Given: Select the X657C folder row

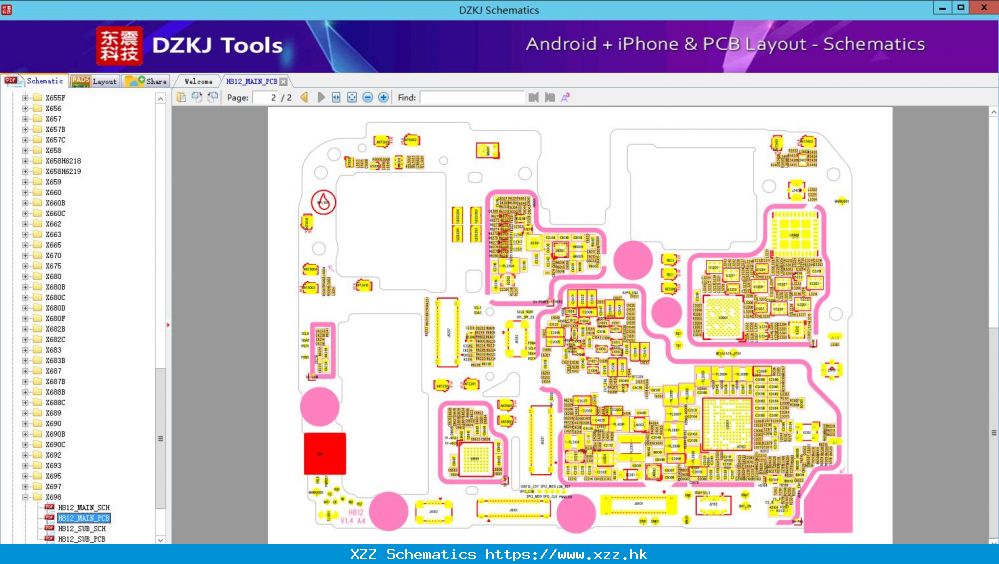Looking at the screenshot, I should point(55,140).
